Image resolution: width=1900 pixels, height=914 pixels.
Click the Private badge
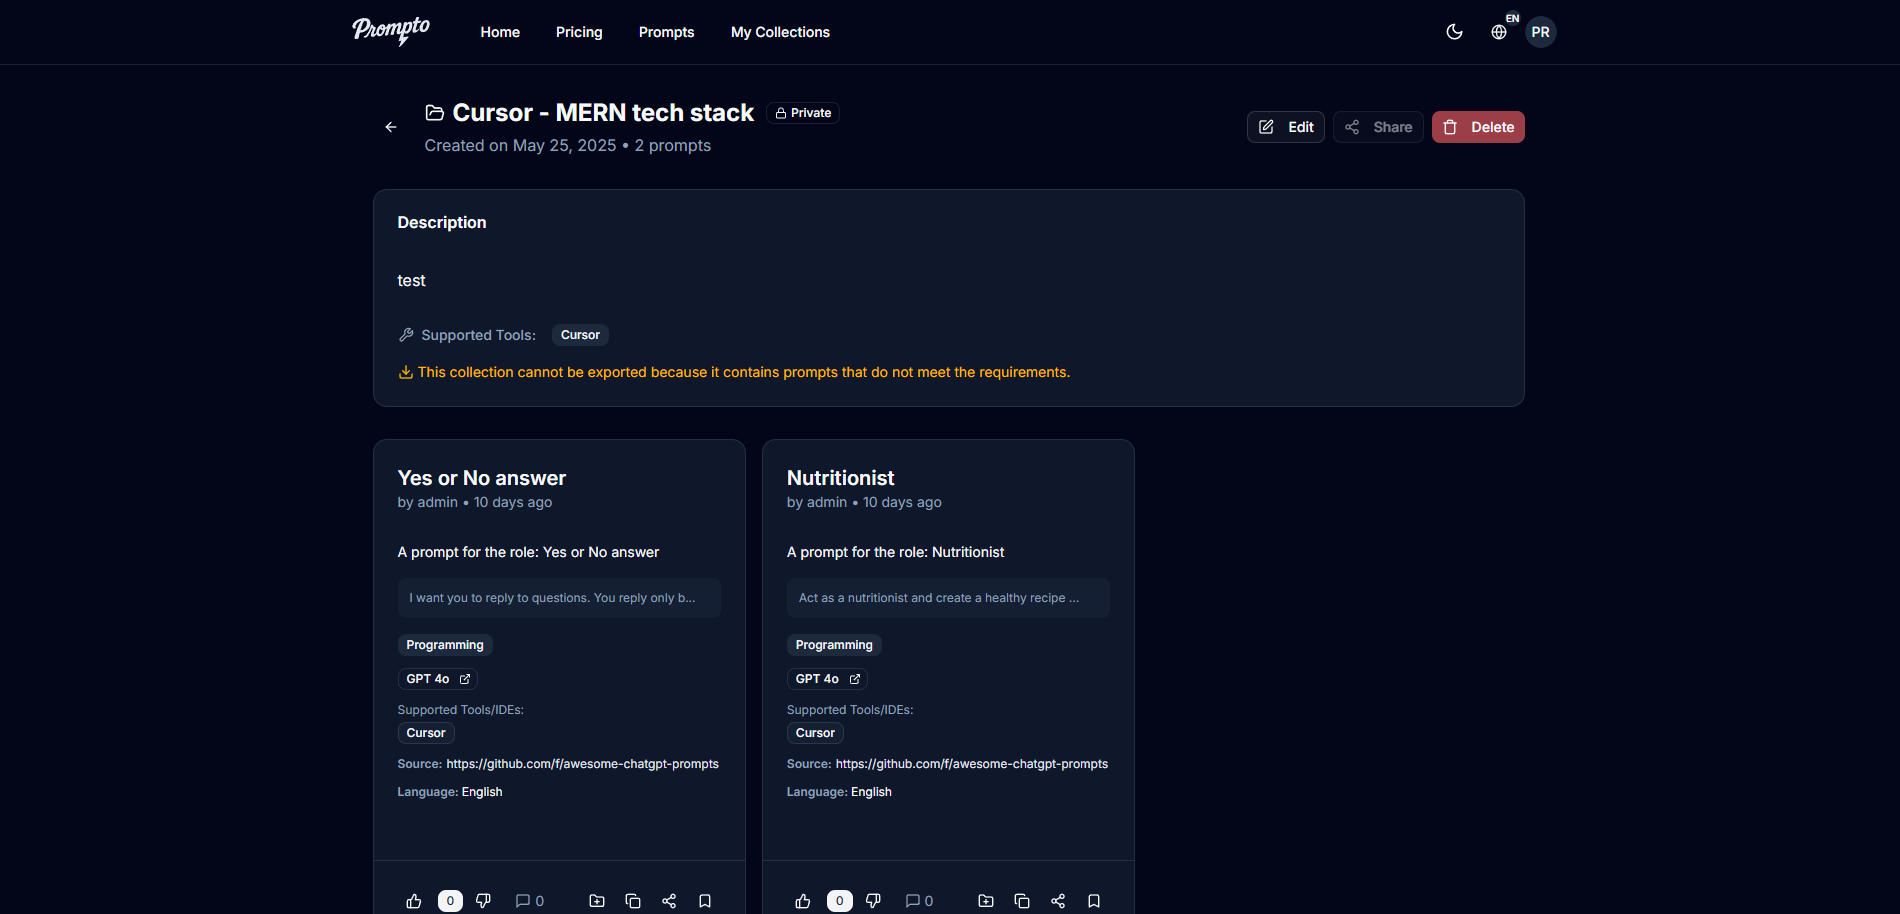[x=803, y=113]
